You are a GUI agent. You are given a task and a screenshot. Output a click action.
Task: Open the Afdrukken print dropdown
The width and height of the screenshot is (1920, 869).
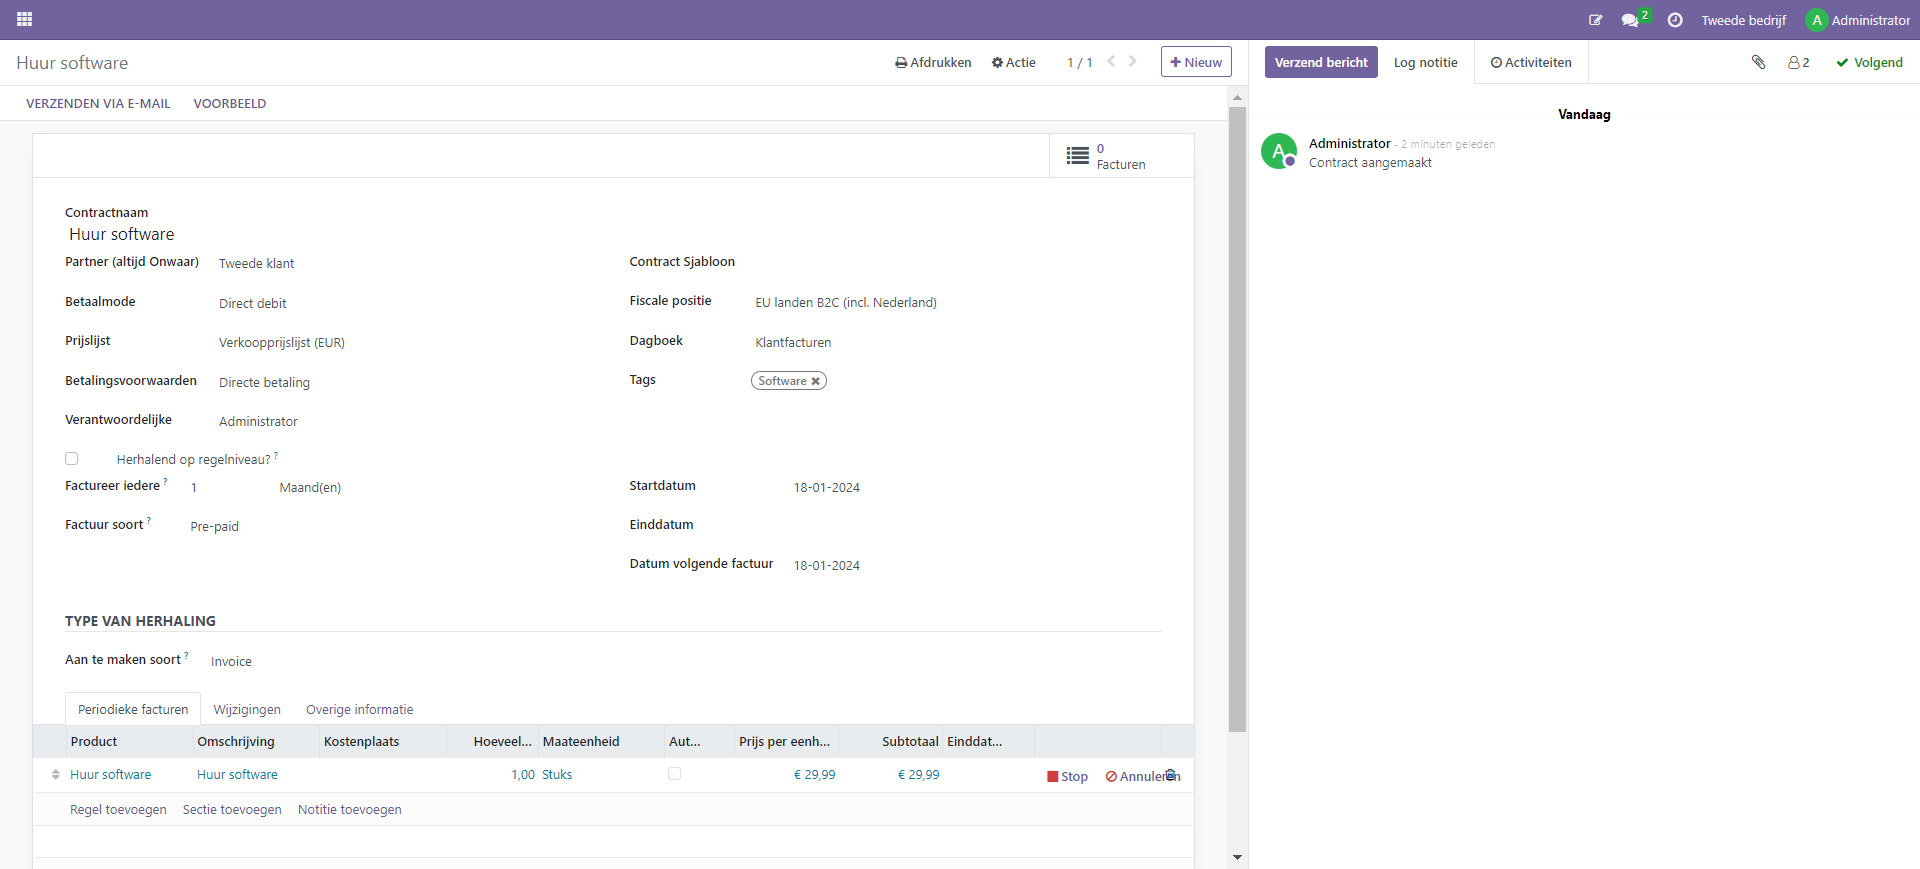pos(933,62)
